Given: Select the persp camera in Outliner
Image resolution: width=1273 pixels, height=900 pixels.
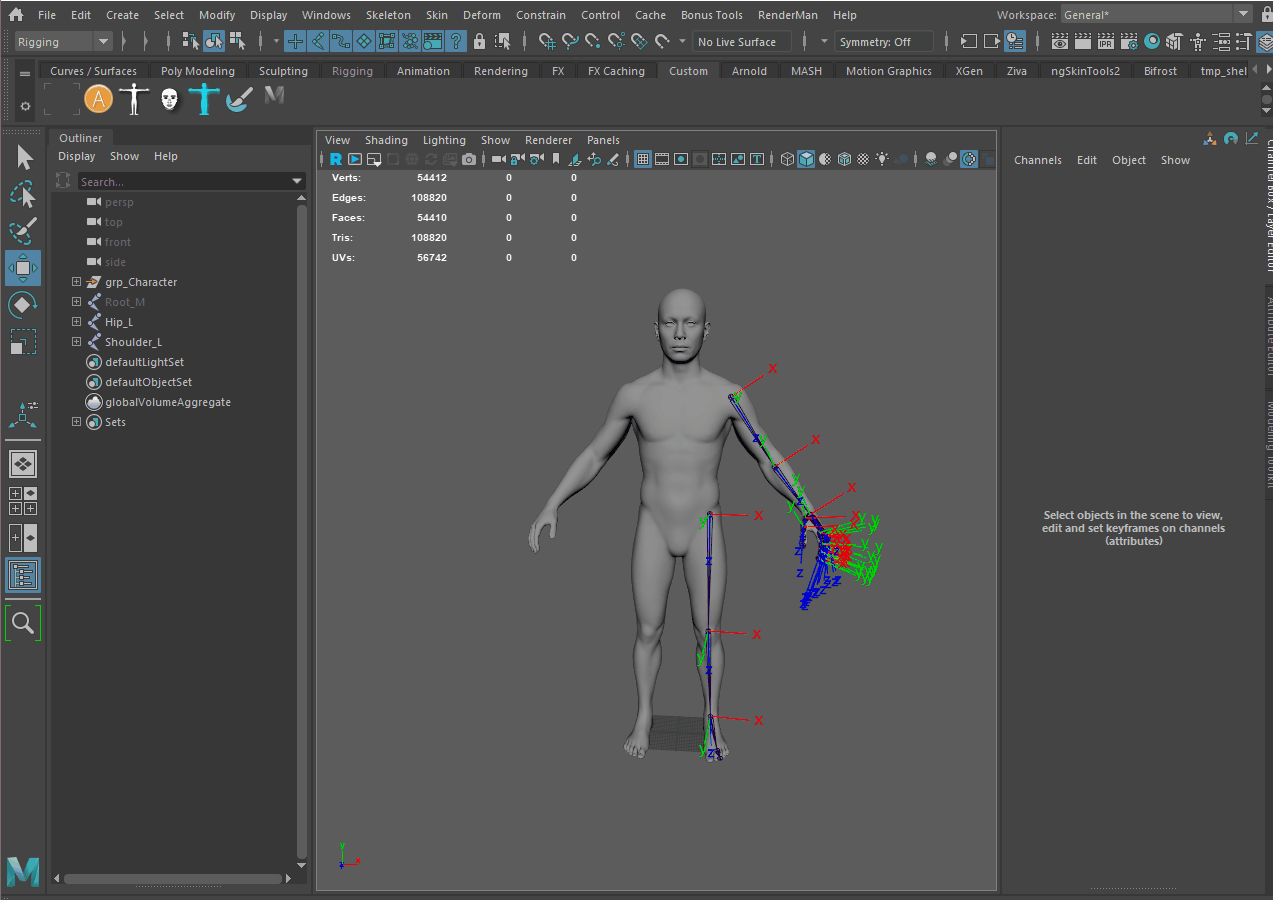Looking at the screenshot, I should coord(119,202).
